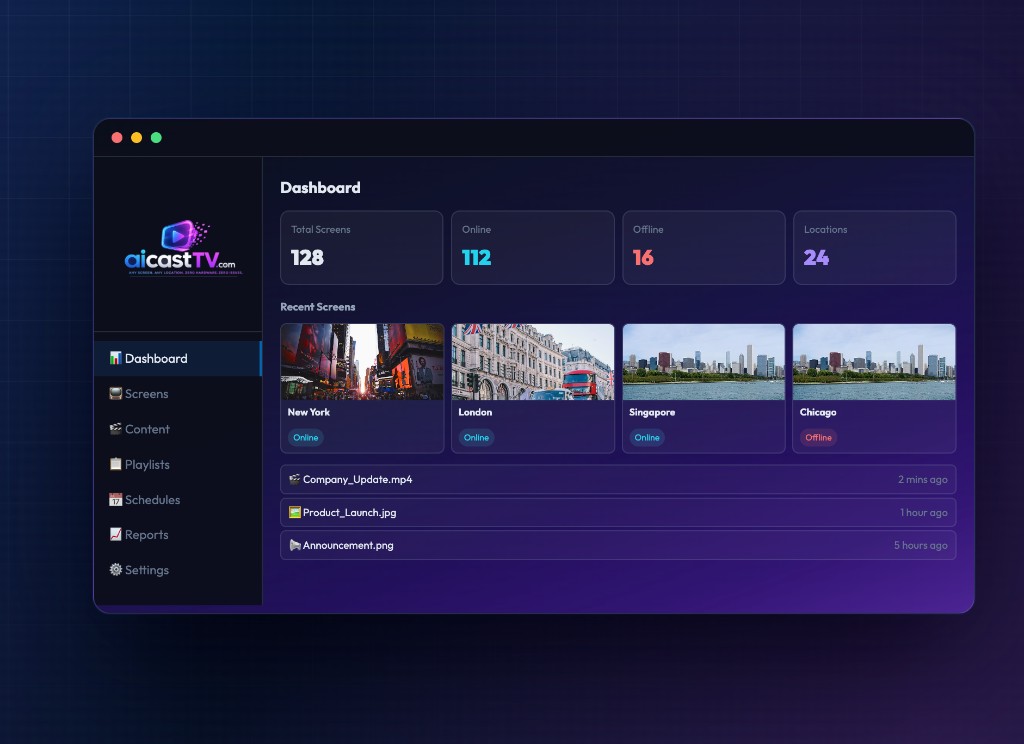Click the Recent Screens heading
Viewport: 1024px width, 744px height.
(x=317, y=307)
